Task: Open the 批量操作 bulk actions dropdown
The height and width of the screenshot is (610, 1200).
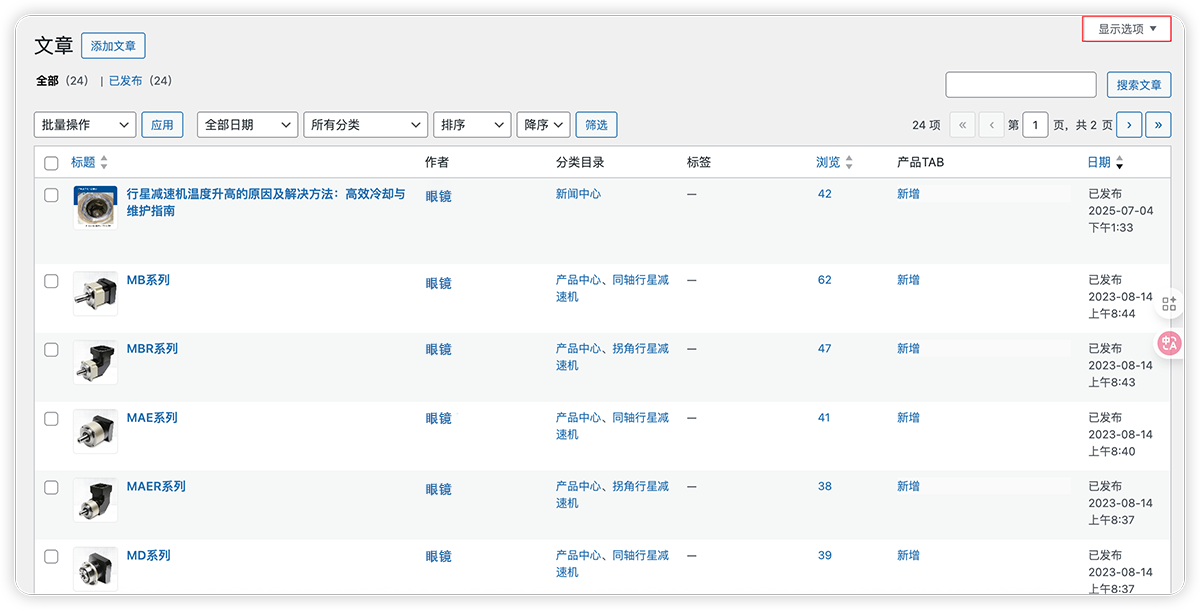Action: (x=85, y=125)
